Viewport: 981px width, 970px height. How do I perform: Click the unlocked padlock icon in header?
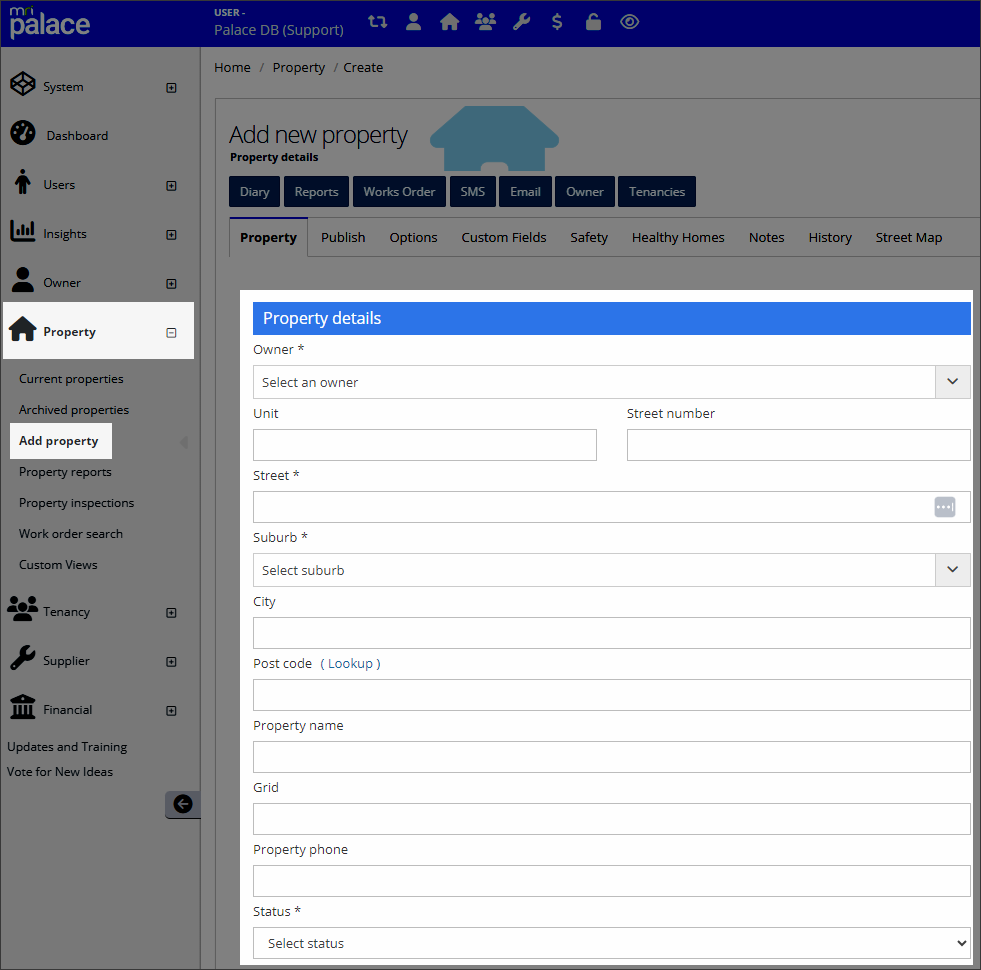593,22
